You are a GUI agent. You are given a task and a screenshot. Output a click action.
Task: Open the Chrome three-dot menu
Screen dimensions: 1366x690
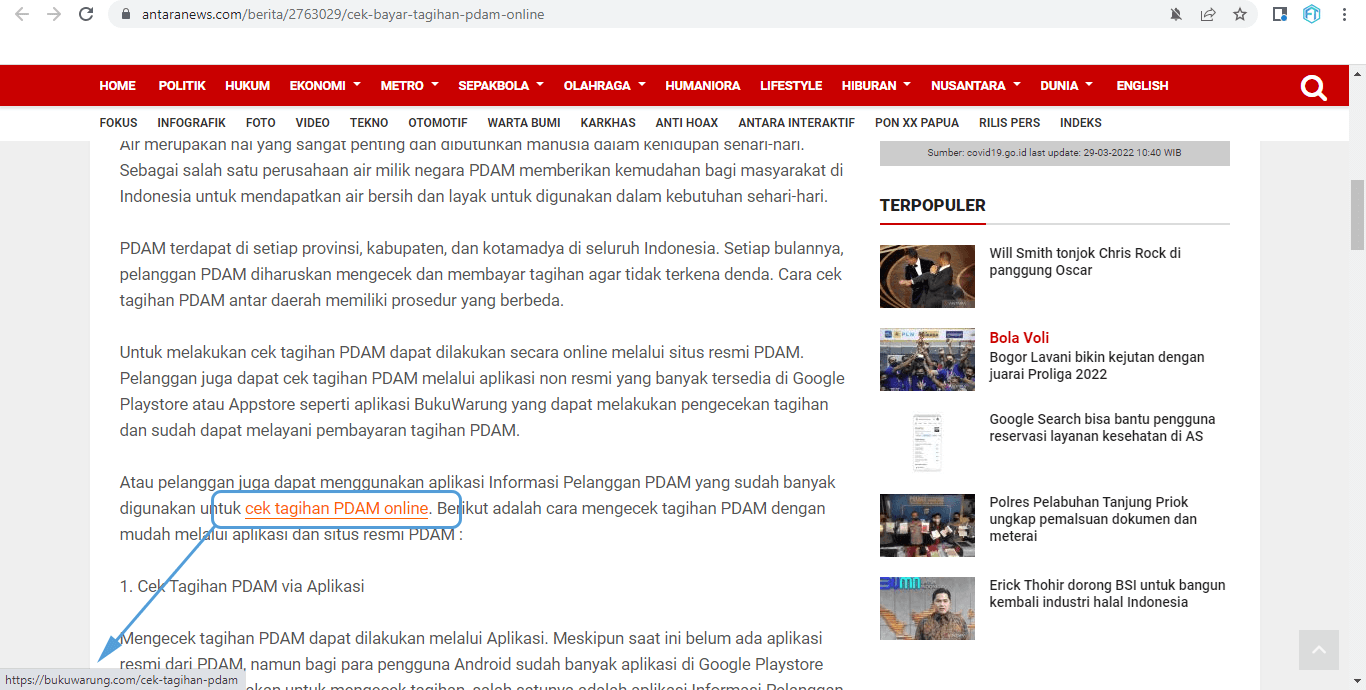coord(1345,14)
